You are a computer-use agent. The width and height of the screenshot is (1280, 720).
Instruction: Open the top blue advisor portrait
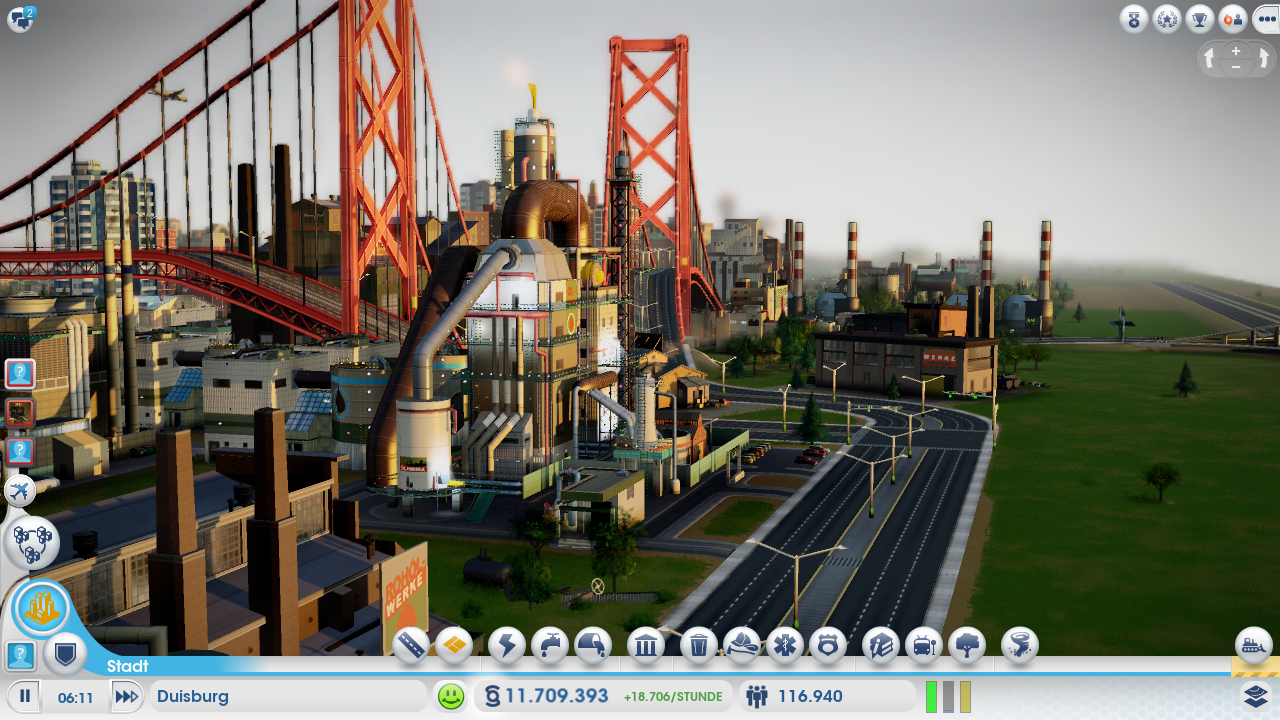(20, 375)
